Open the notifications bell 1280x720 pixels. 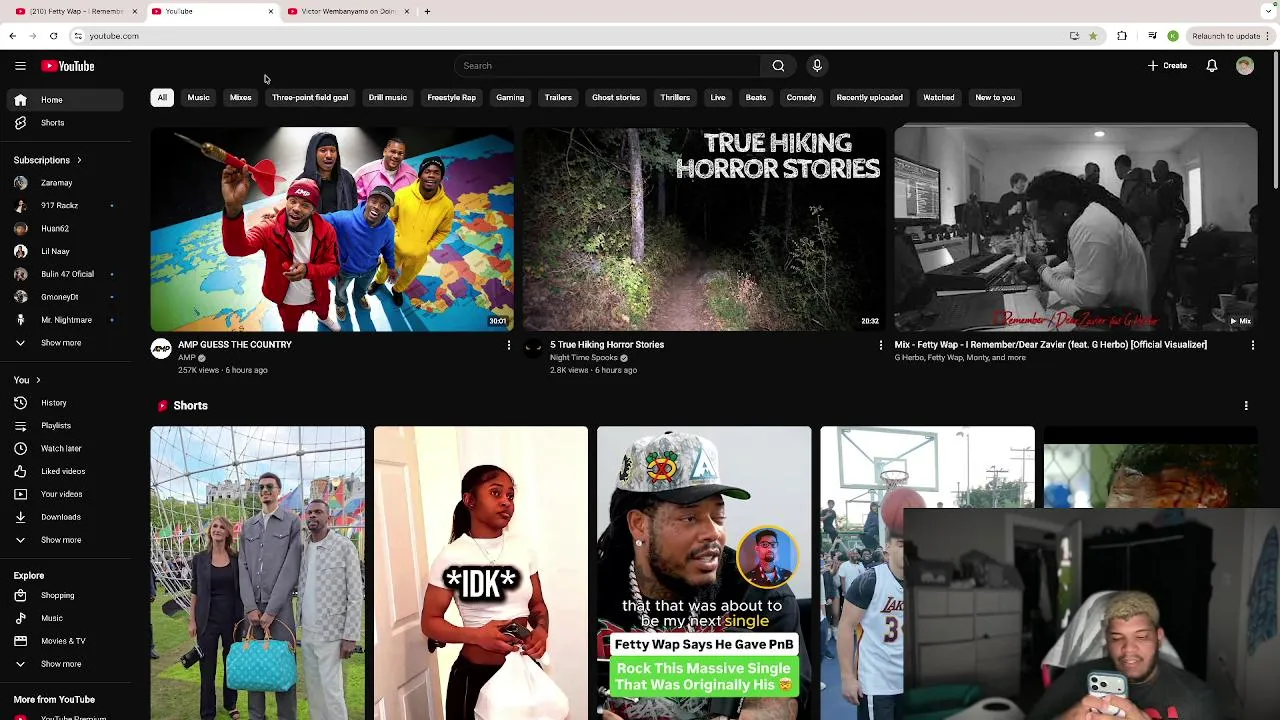[x=1211, y=66]
